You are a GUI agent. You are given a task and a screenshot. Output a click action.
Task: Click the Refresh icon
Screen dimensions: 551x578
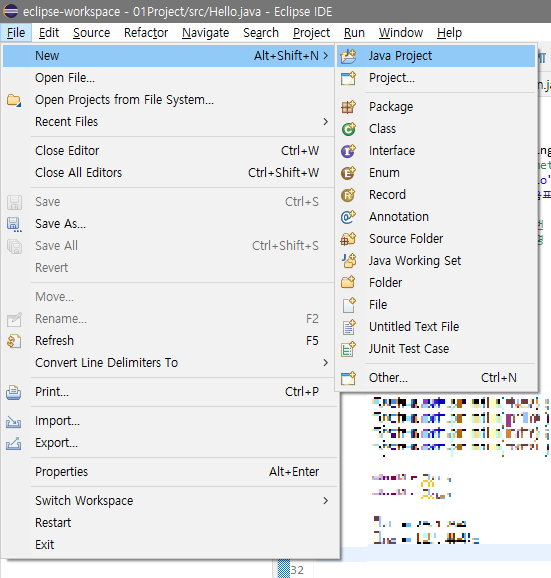14,341
